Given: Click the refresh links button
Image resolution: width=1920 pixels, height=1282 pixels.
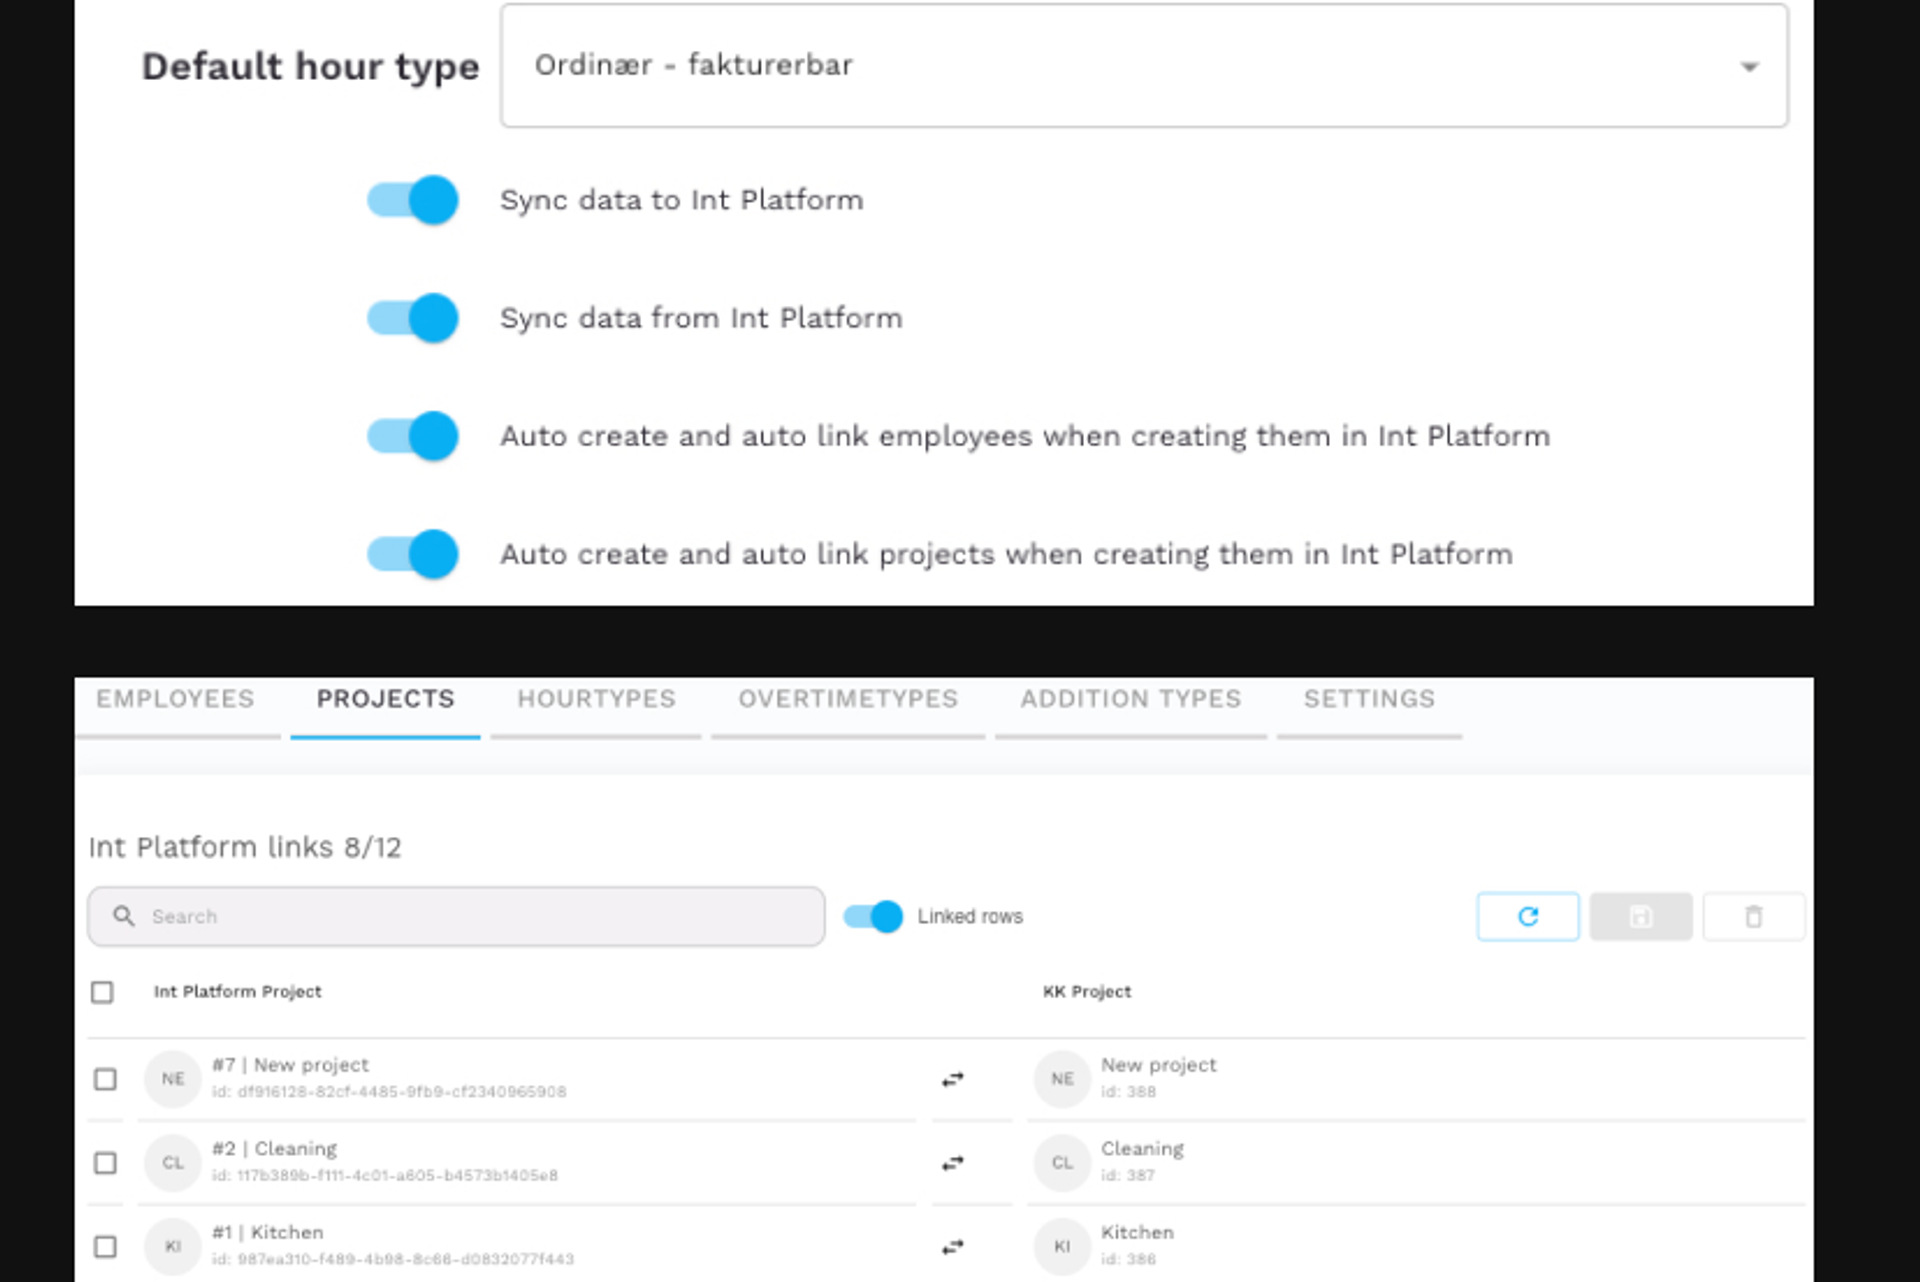Looking at the screenshot, I should [1527, 916].
